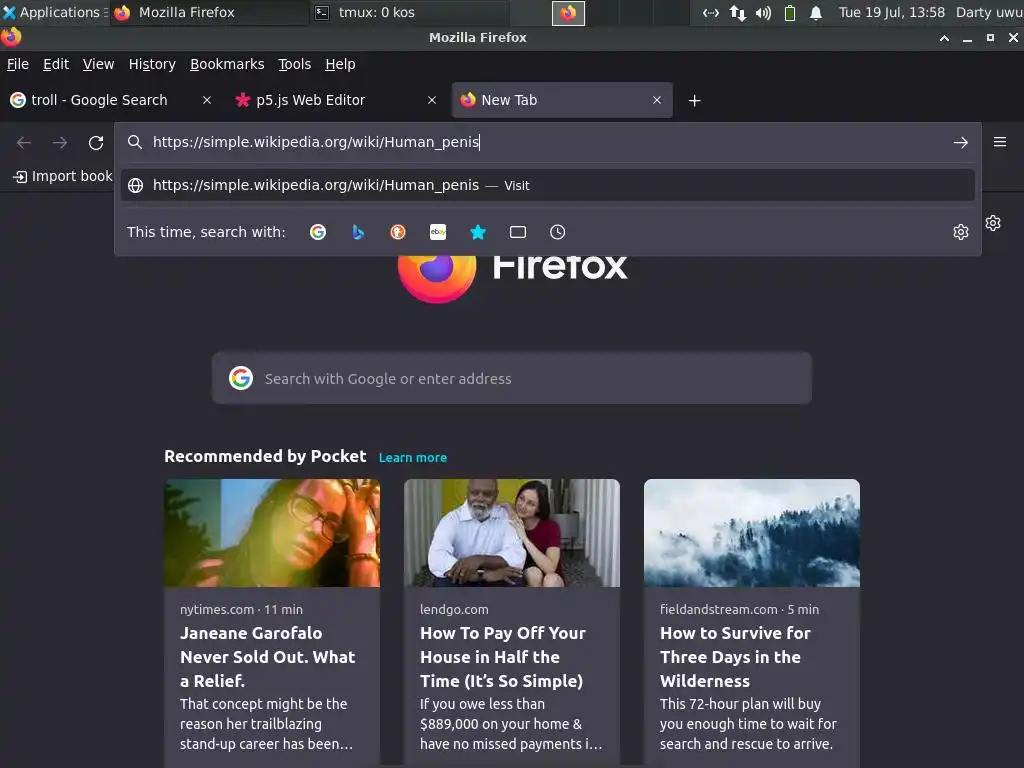Open Janeane Garofalo Never Sold Out headline
This screenshot has width=1024, height=768.
point(268,657)
